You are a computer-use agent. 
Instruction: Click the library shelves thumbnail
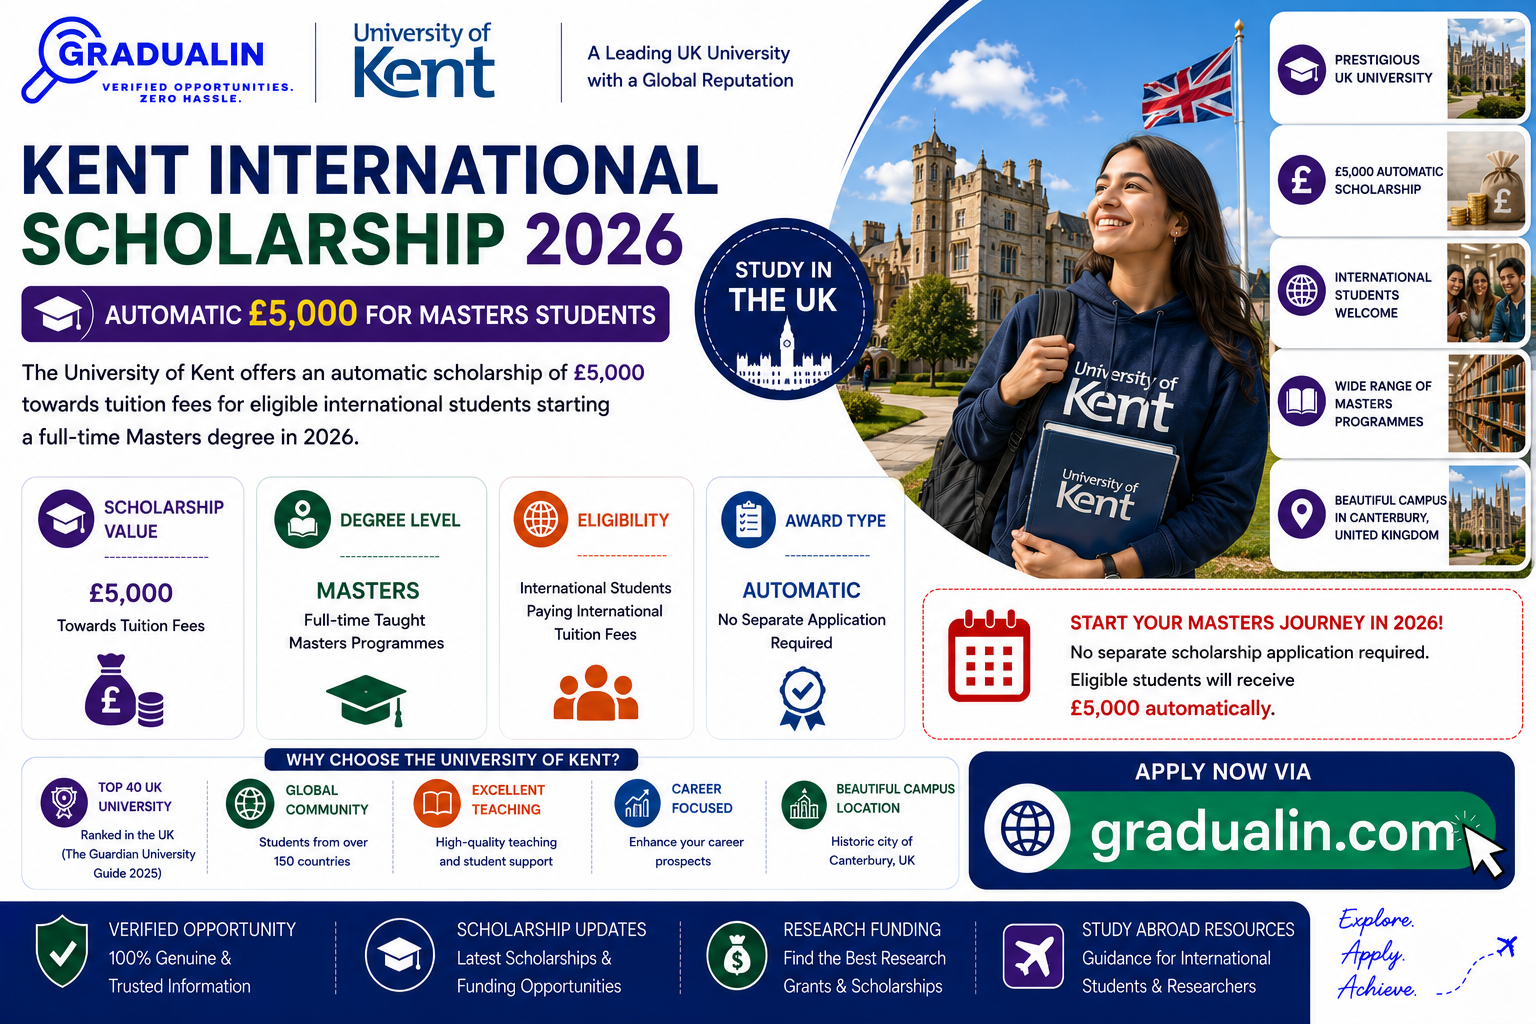[1487, 403]
